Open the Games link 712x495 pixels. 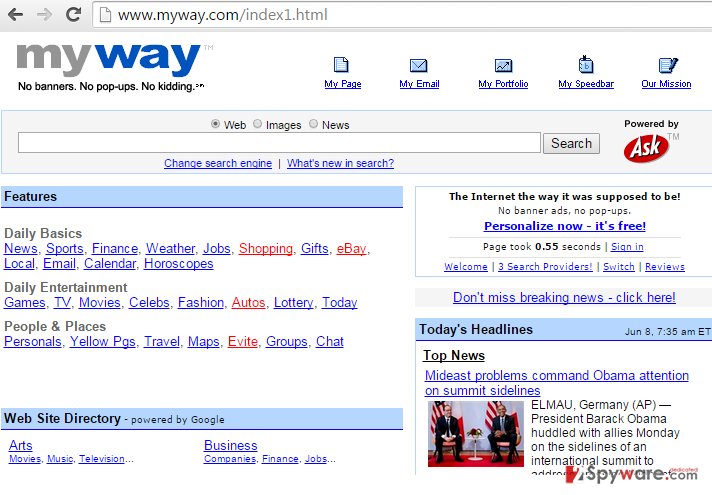pyautogui.click(x=25, y=303)
